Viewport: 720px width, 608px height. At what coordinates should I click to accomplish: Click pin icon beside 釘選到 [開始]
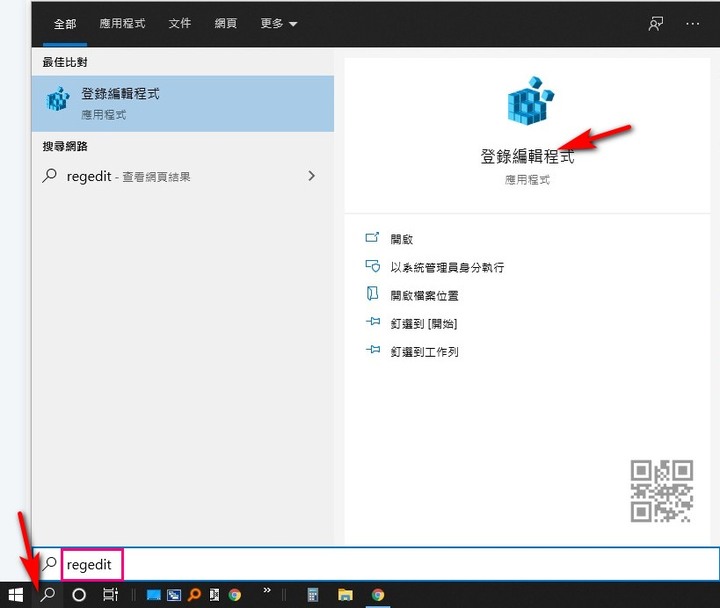pyautogui.click(x=373, y=321)
